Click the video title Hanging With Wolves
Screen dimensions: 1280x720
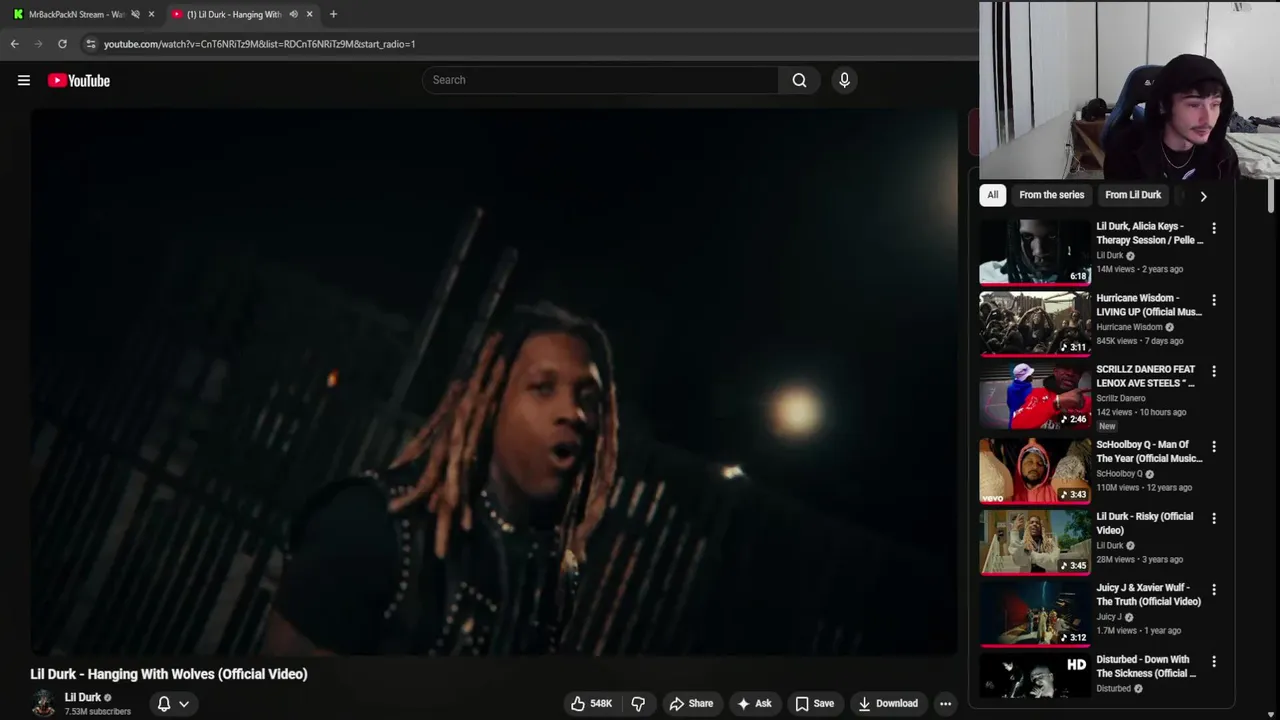click(169, 674)
